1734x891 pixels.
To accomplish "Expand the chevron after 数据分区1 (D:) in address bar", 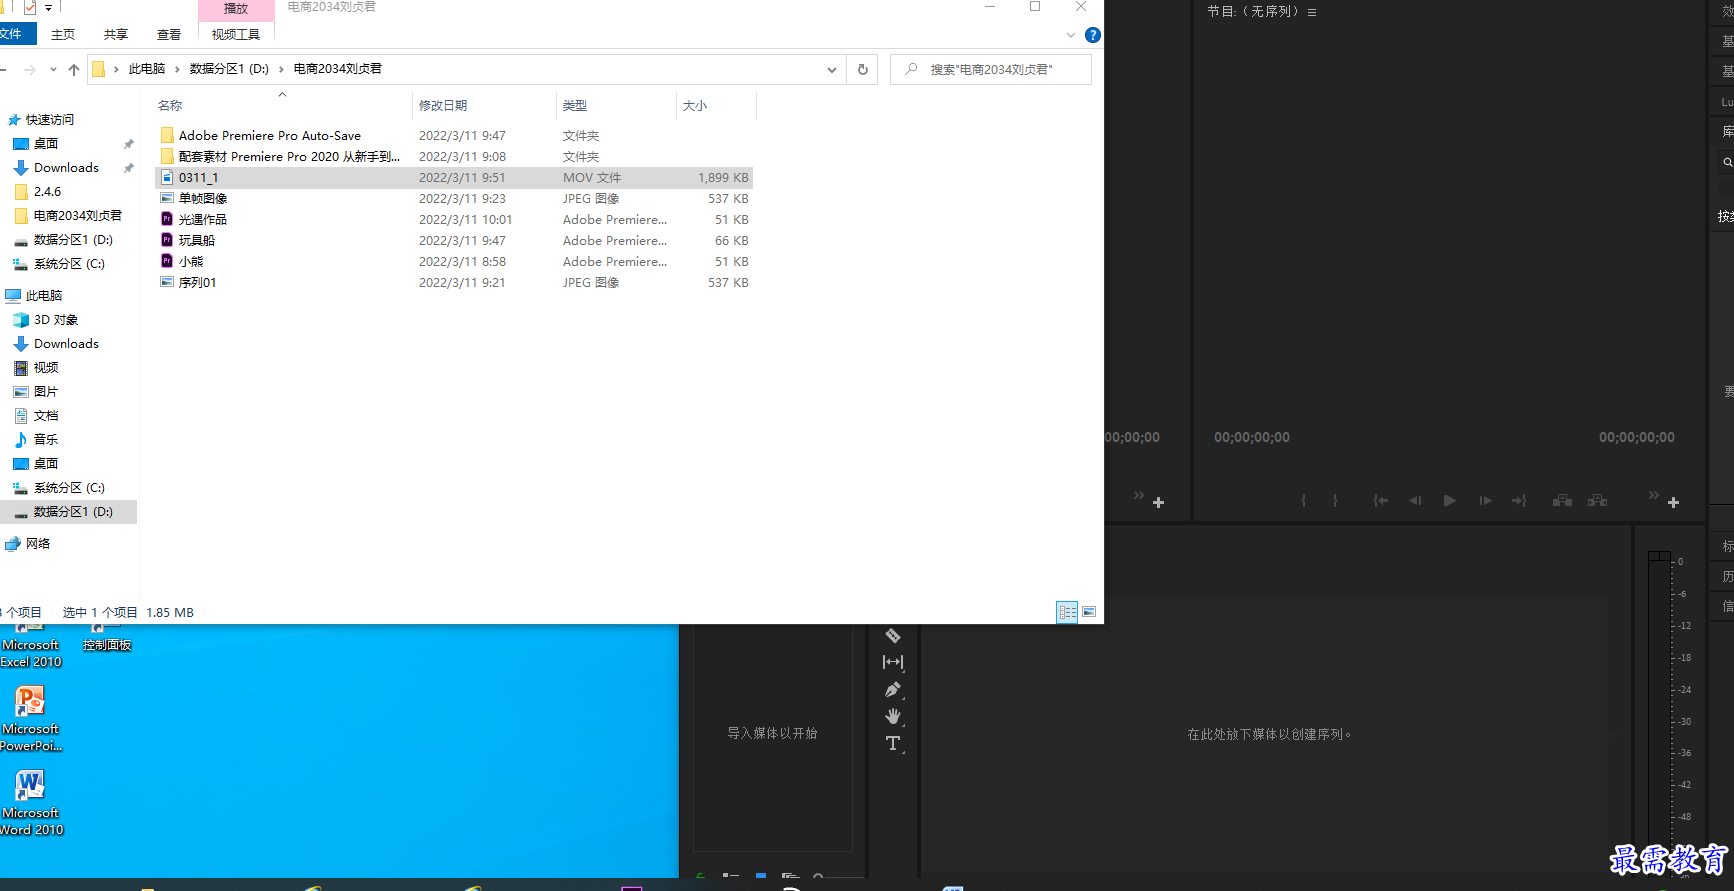I will [x=281, y=69].
